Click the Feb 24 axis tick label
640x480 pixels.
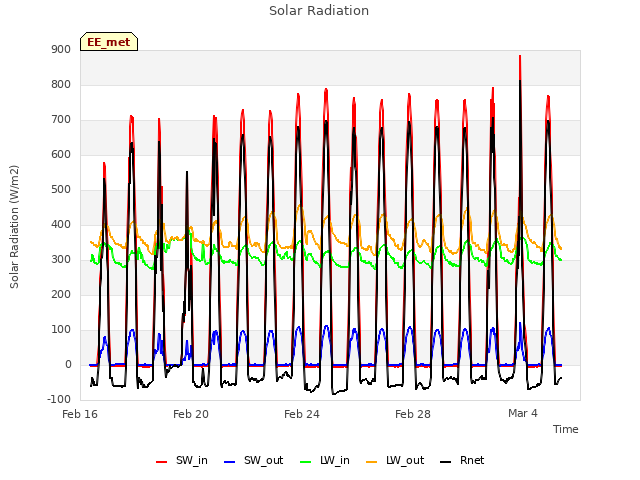[x=302, y=414]
